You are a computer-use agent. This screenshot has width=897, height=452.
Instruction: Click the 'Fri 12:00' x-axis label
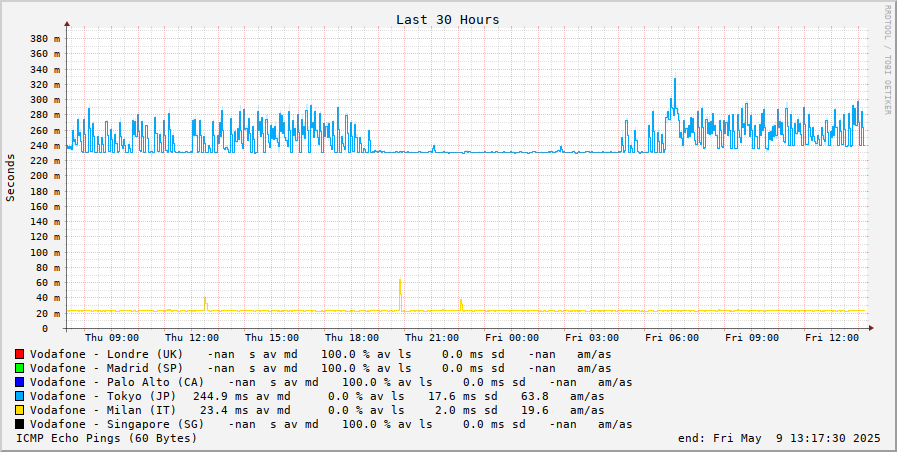(x=832, y=338)
